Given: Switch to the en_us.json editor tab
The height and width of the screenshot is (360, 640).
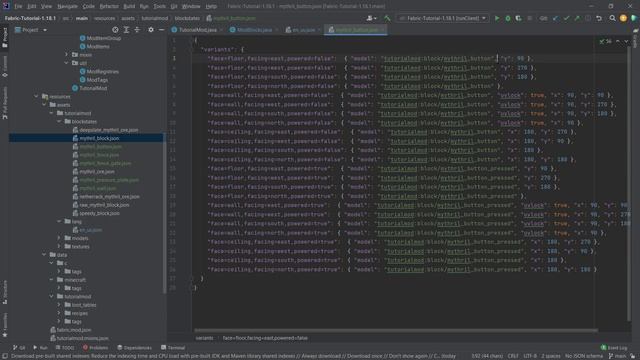Looking at the screenshot, I should (x=303, y=30).
